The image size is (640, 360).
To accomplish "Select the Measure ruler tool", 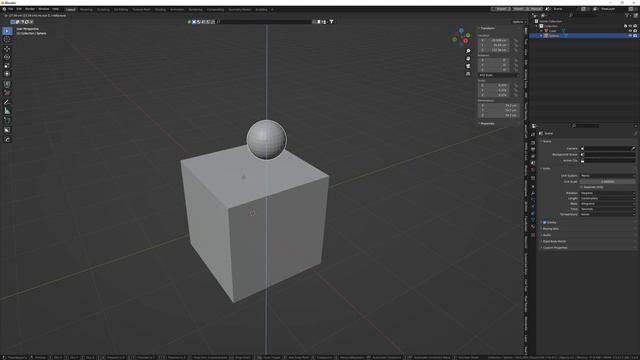I will click(7, 111).
